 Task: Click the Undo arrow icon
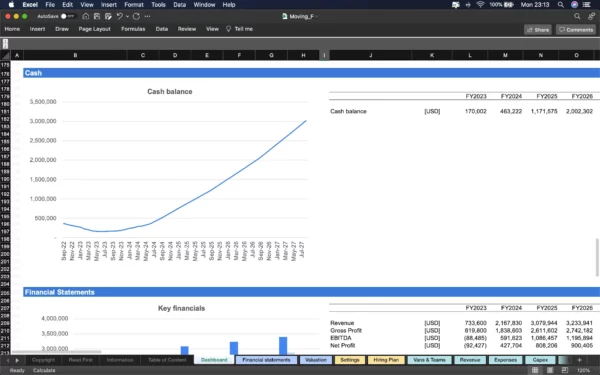[x=119, y=16]
